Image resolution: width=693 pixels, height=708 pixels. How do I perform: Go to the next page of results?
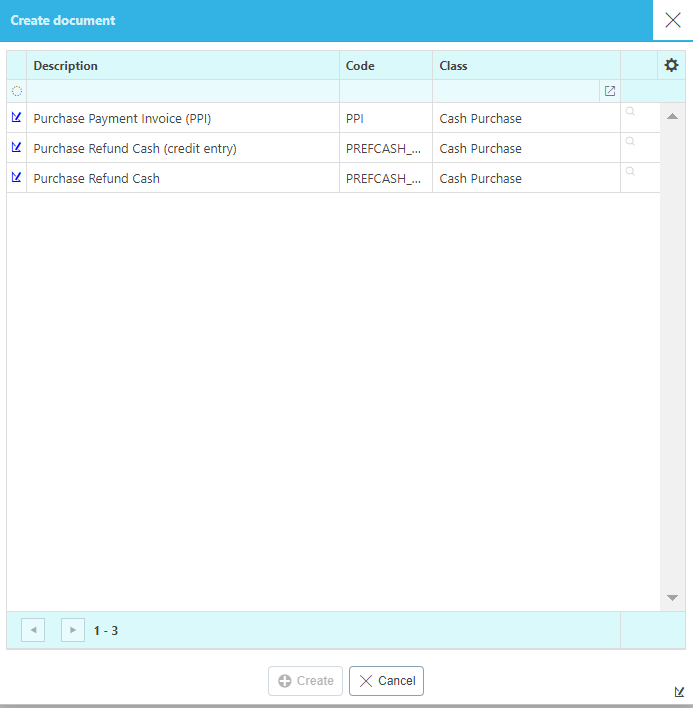[73, 630]
